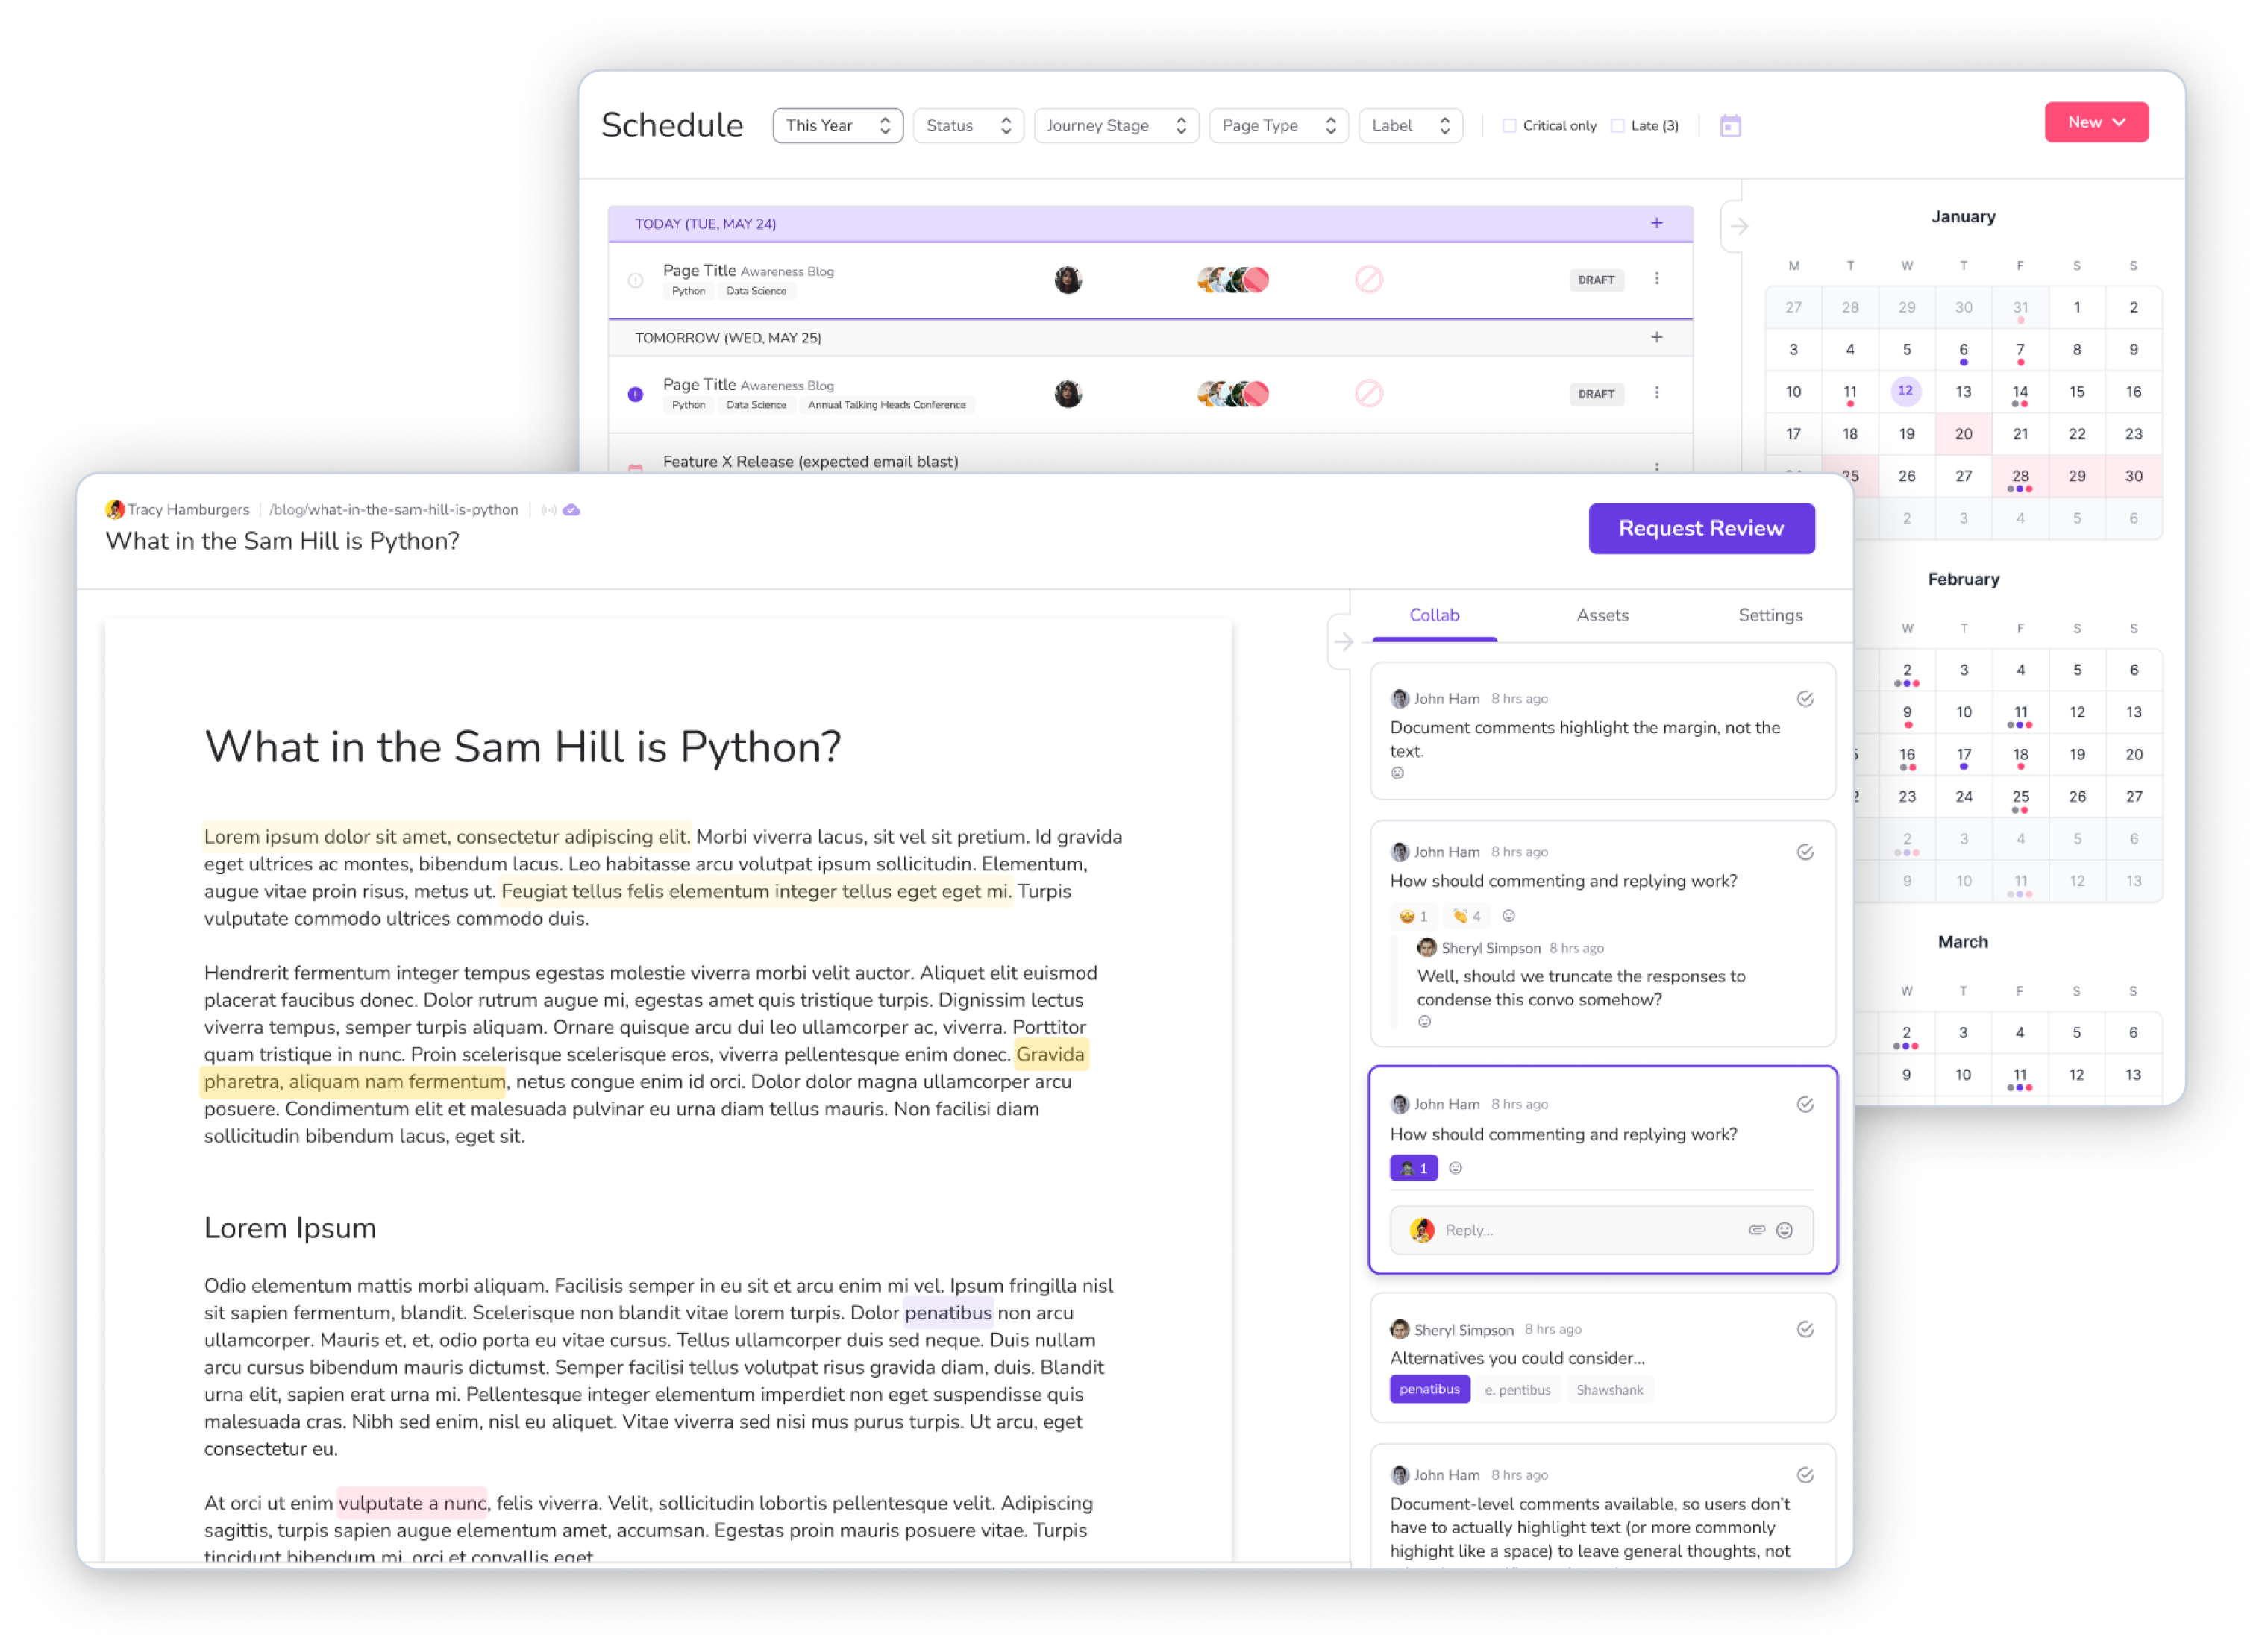Click attachment icon in the Reply field
2262x1652 pixels.
[x=1756, y=1230]
